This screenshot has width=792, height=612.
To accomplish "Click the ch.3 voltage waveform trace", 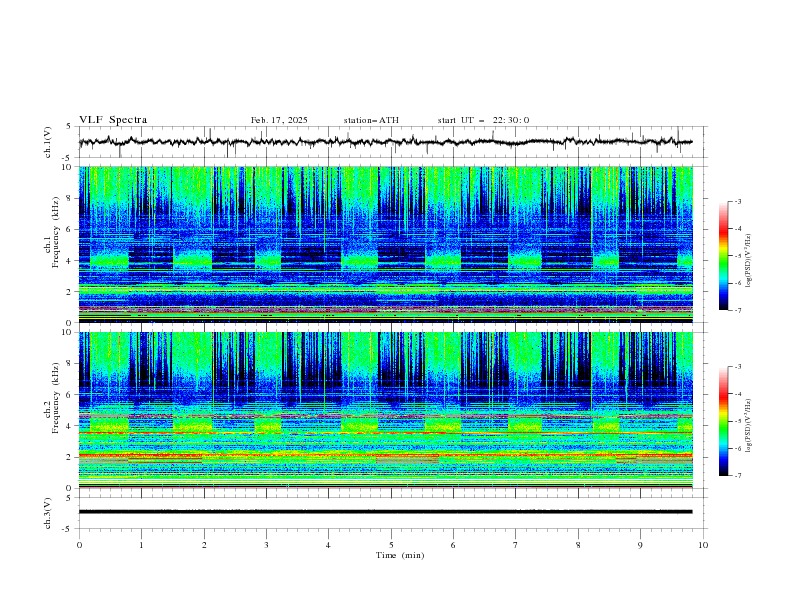I will pos(385,512).
